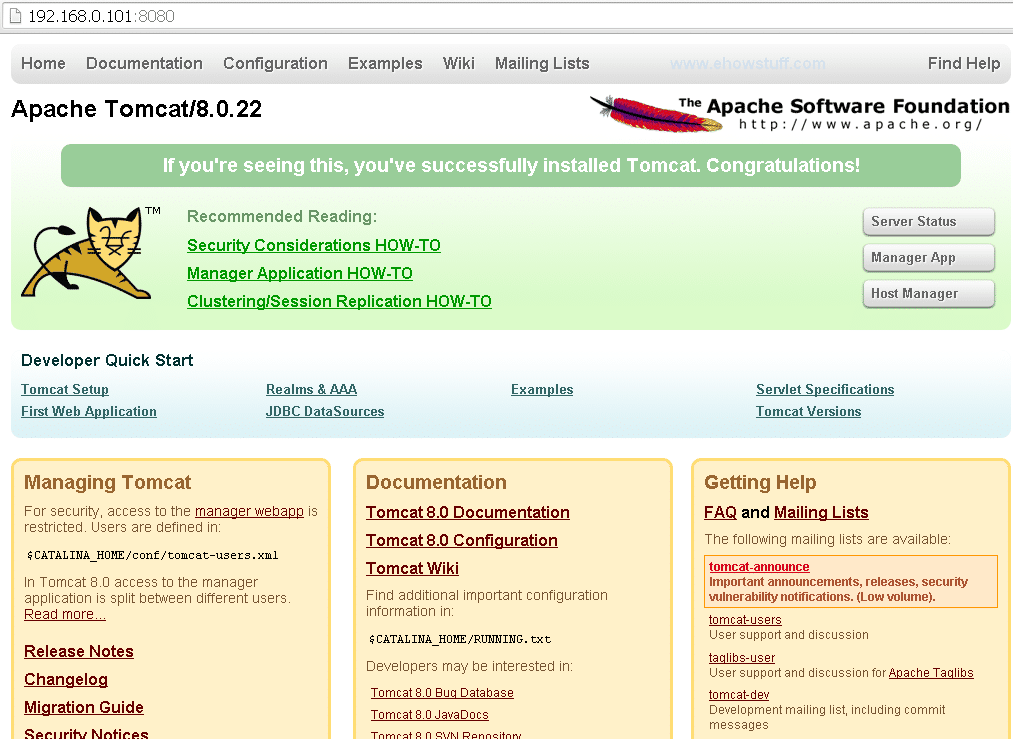The height and width of the screenshot is (739, 1013).
Task: Open the Release Notes link
Action: coord(78,651)
